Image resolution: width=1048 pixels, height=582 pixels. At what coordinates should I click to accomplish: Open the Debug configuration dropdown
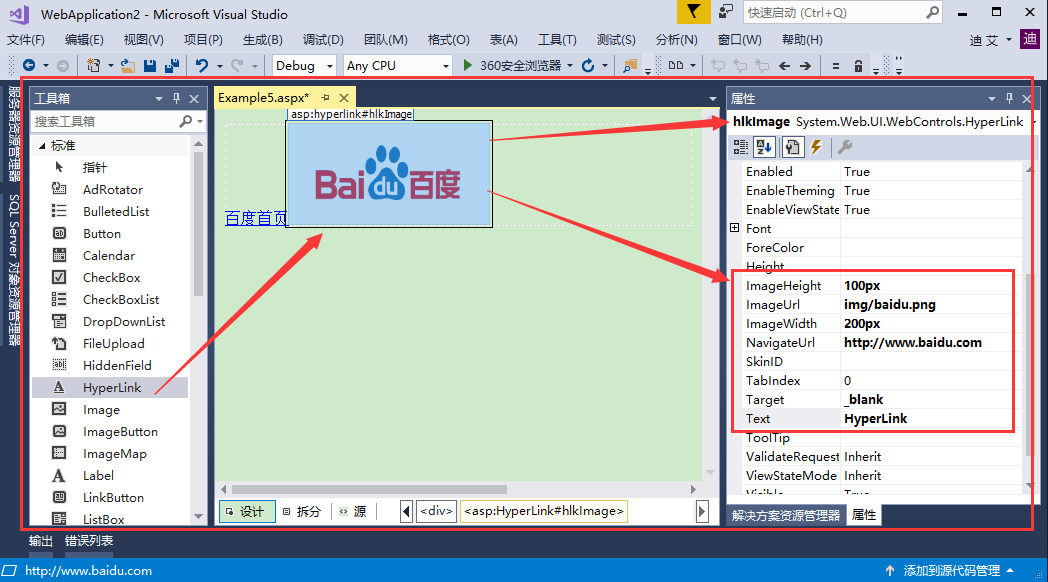(x=330, y=66)
